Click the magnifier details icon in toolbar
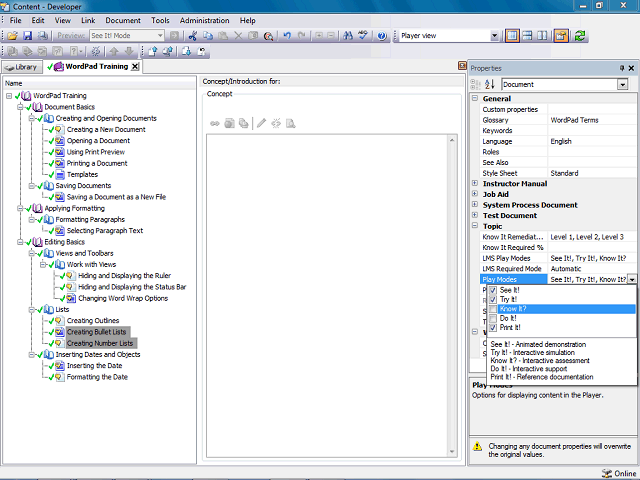The height and width of the screenshot is (480, 640). [268, 36]
